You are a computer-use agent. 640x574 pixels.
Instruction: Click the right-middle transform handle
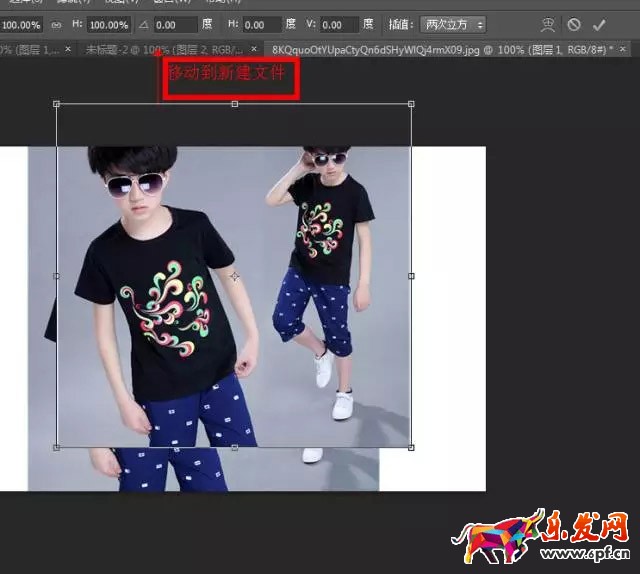pos(411,276)
